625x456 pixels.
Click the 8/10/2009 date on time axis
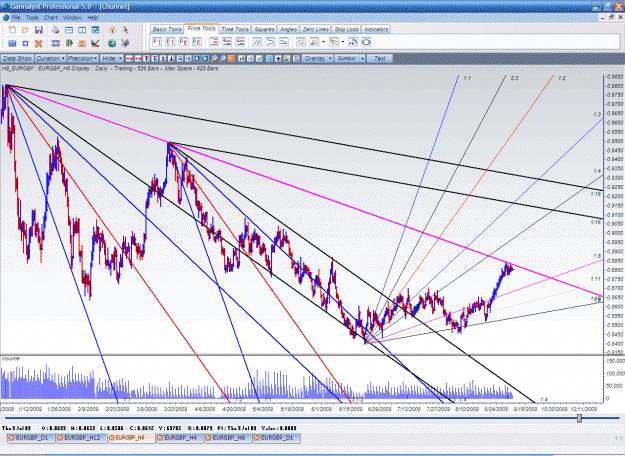tap(467, 409)
